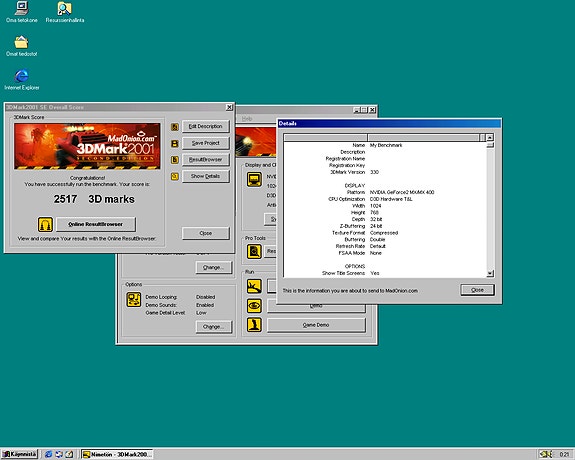
Task: Click the My Benchmark name value
Action: (x=386, y=145)
